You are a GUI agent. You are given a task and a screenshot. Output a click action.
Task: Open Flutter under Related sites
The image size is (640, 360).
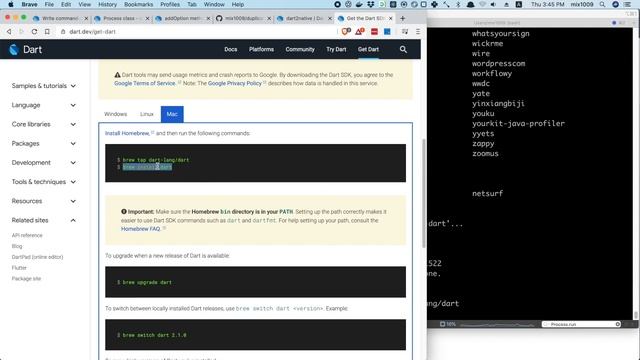[x=19, y=268]
